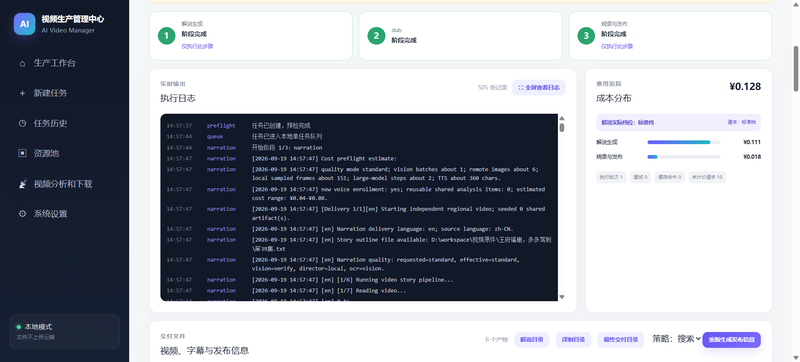Click the 解说生成 cost progress bar
800x362 pixels.
[684, 142]
